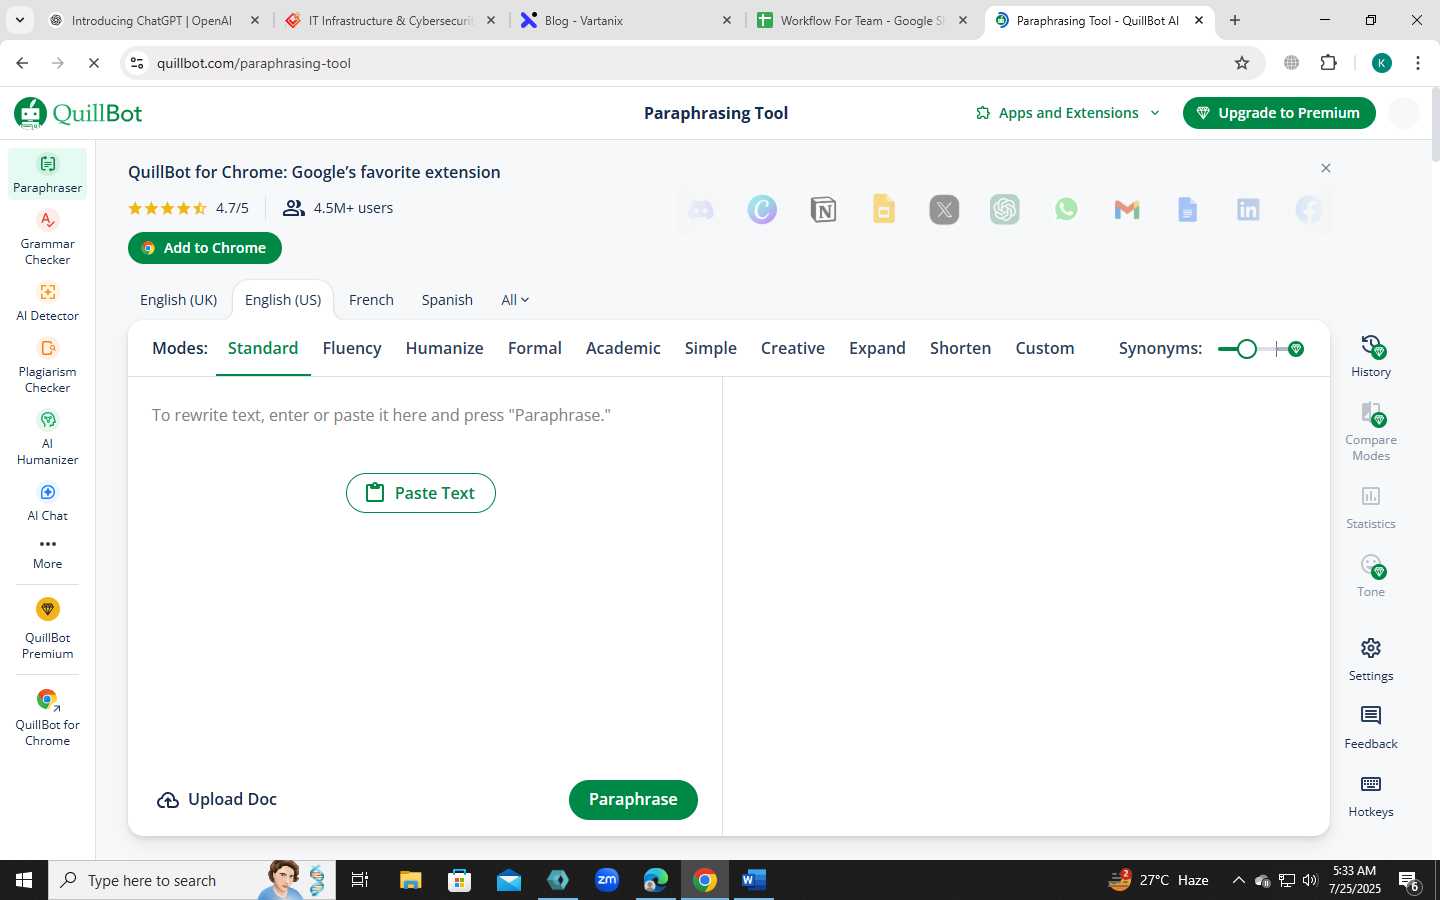Expand Apps and Extensions dropdown
Screen dimensions: 1440x900
pyautogui.click(x=1068, y=113)
